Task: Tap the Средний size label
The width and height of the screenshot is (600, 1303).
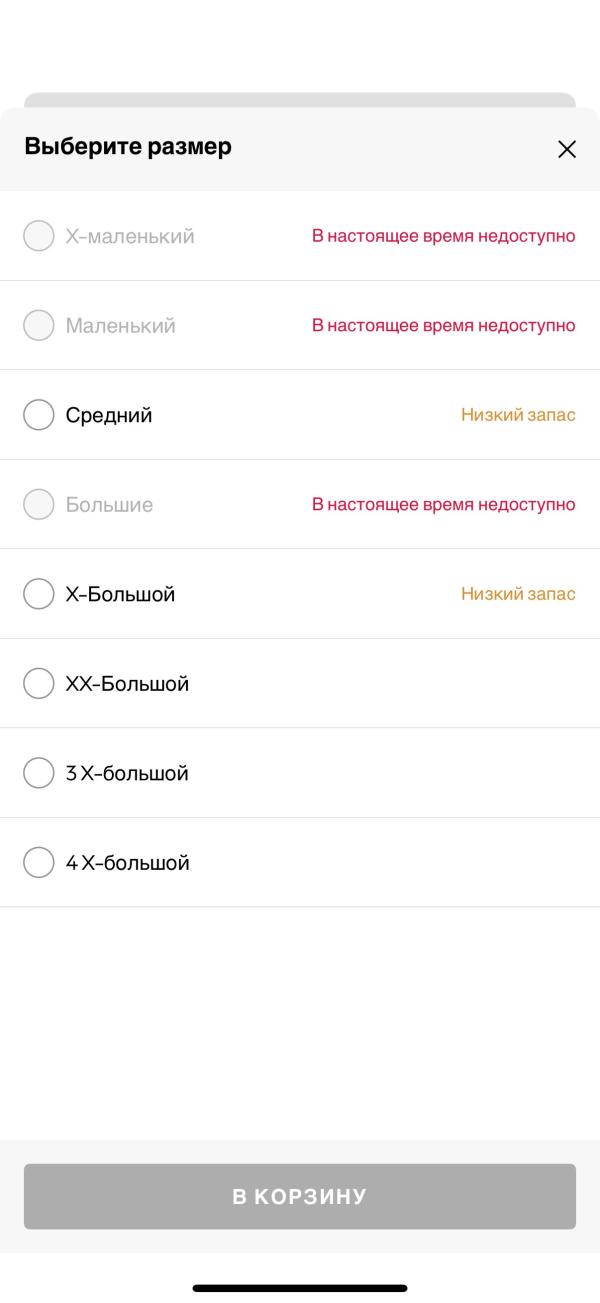Action: pyautogui.click(x=109, y=415)
